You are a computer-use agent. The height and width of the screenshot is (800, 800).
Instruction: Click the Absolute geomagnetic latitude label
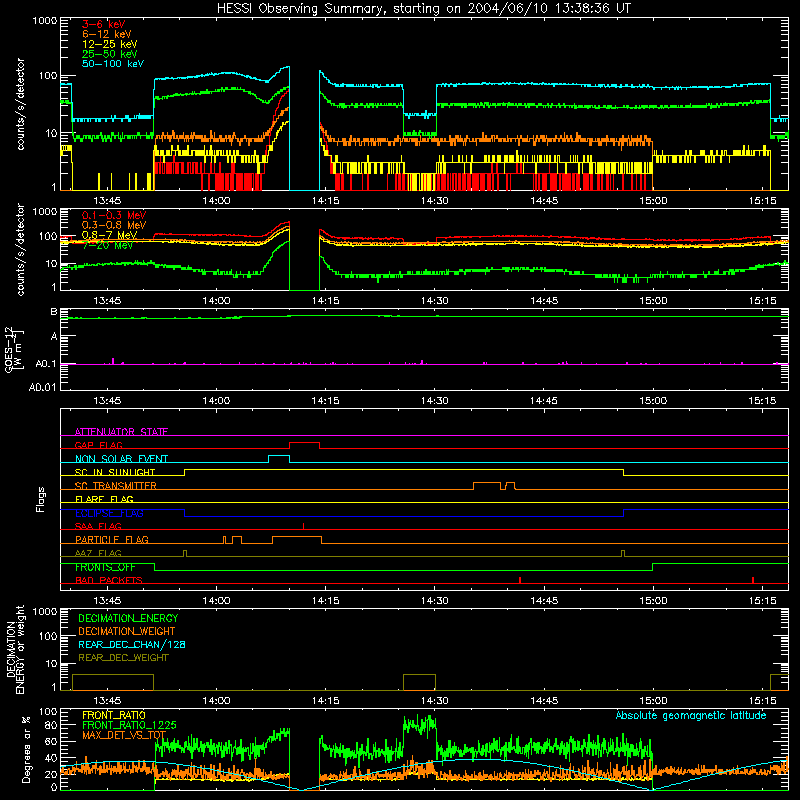[x=691, y=715]
